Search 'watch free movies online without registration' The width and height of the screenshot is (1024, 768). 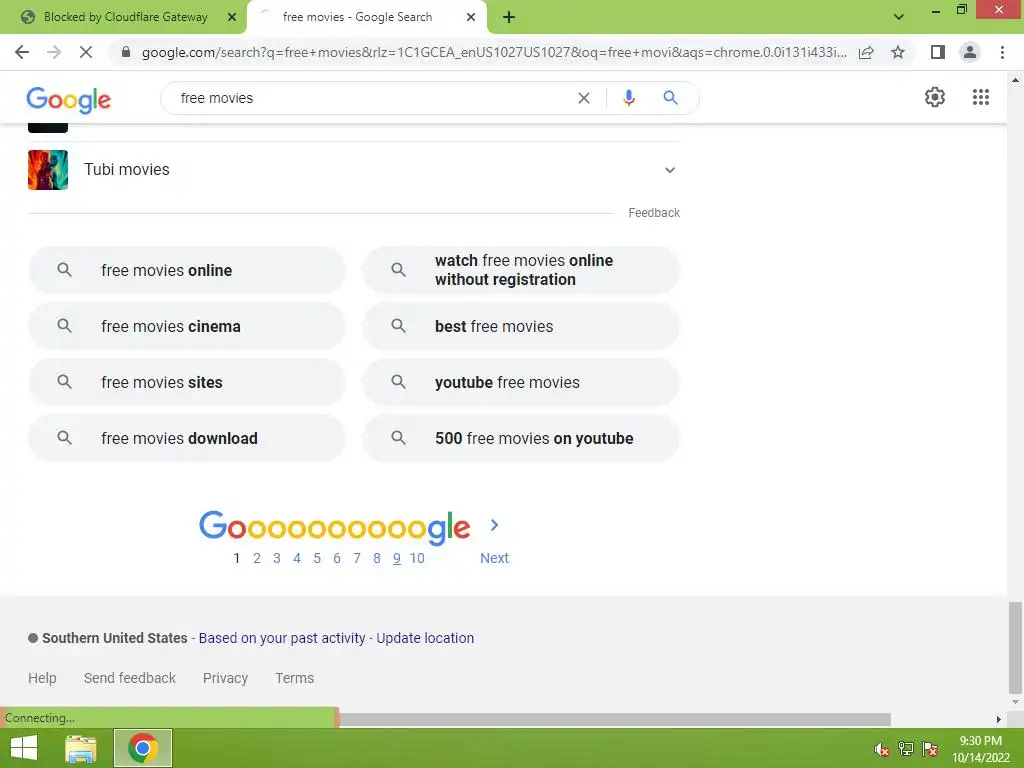tap(521, 270)
